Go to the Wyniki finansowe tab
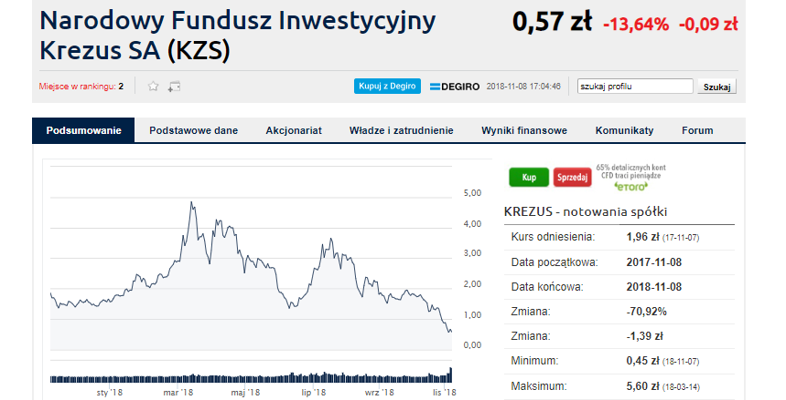Screen dimensions: 786x400 click(x=524, y=130)
